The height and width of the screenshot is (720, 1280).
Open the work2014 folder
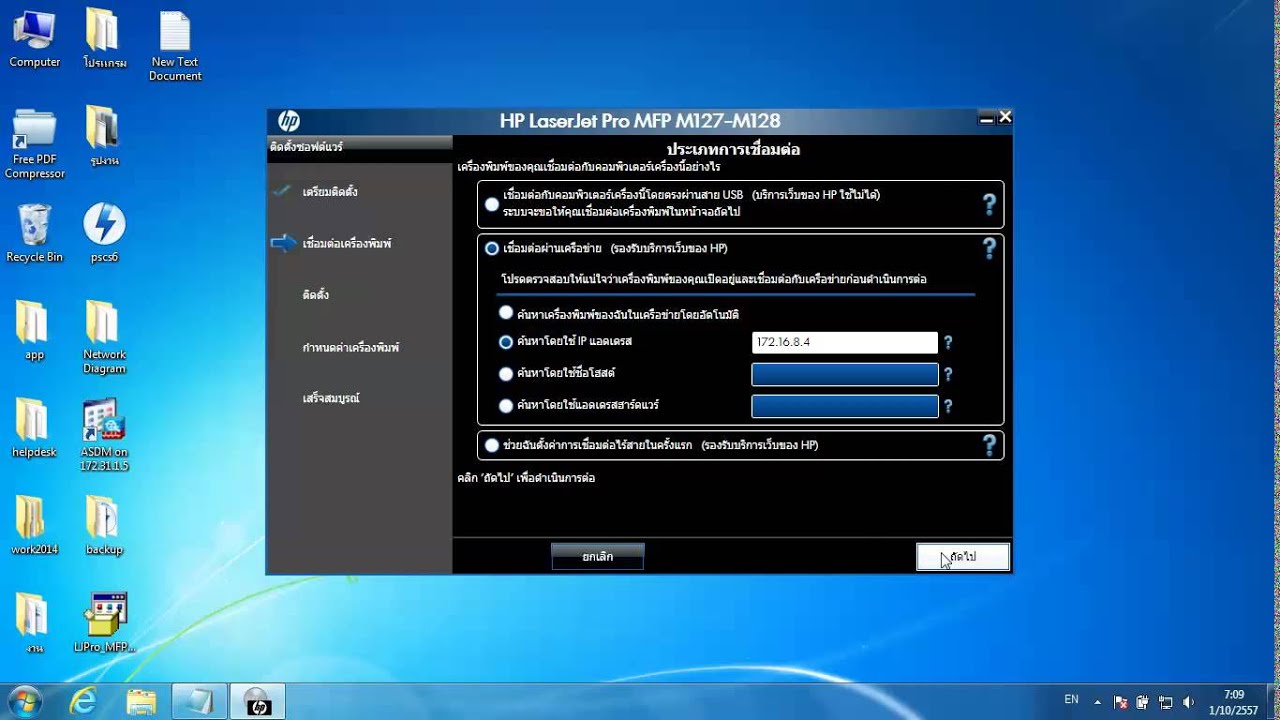pos(35,525)
